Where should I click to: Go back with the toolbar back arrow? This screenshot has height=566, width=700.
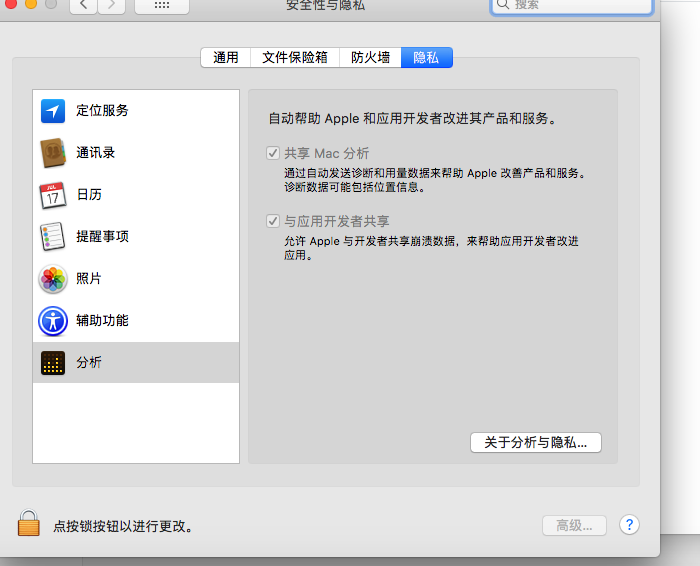pyautogui.click(x=83, y=6)
